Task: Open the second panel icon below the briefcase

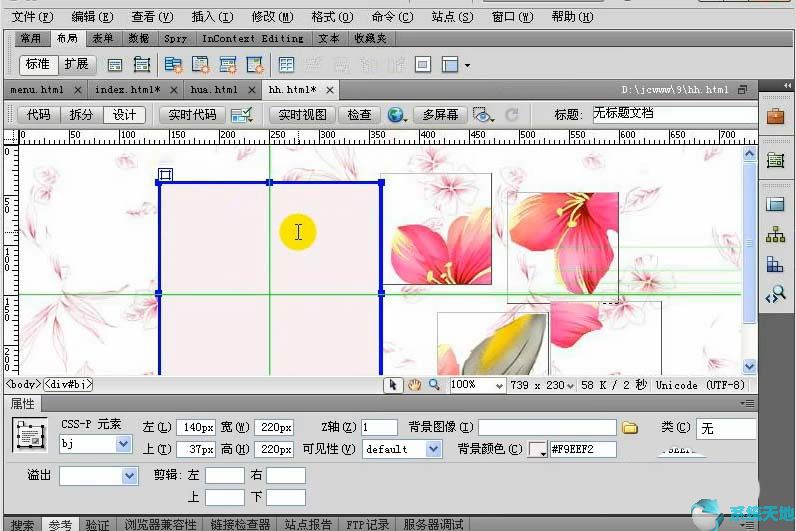Action: [775, 161]
